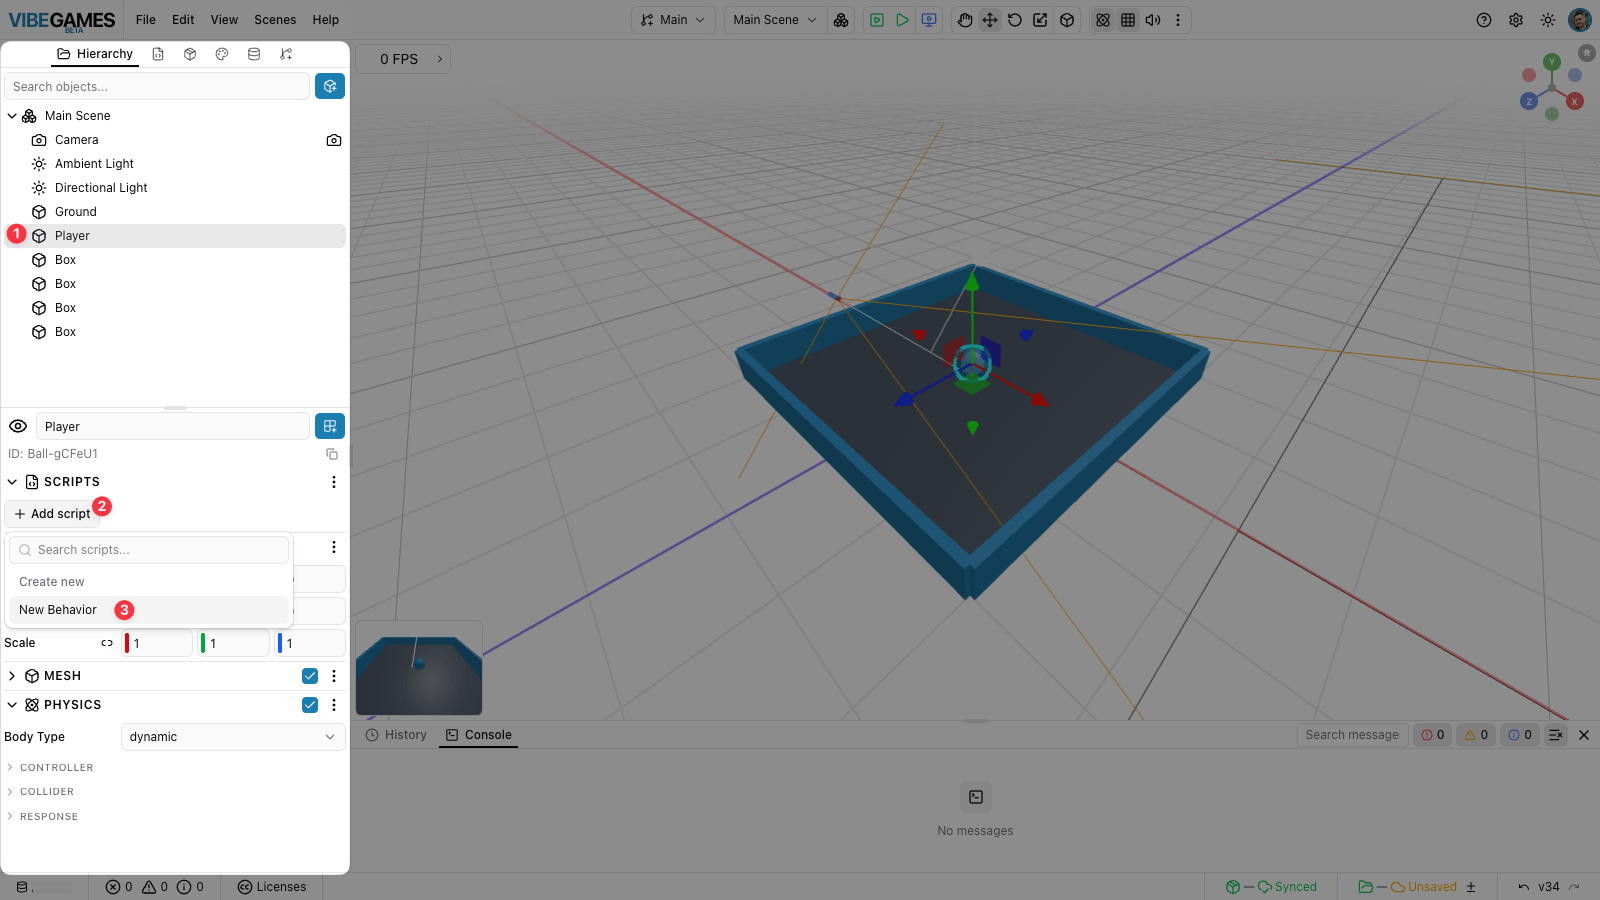
Task: Toggle the audio speaker
Action: [1153, 20]
